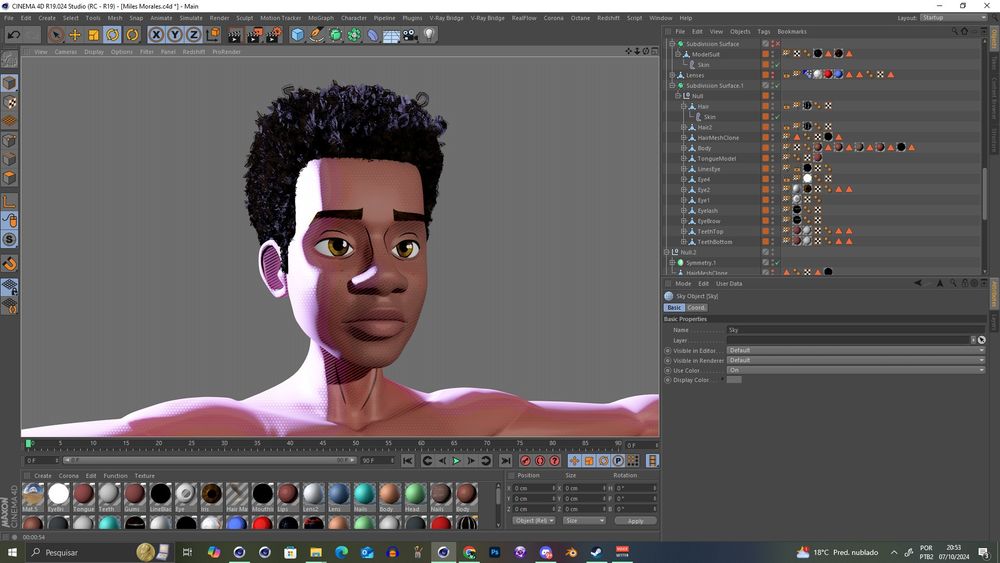Switch to the Coord. tab
1000x563 pixels.
(696, 308)
